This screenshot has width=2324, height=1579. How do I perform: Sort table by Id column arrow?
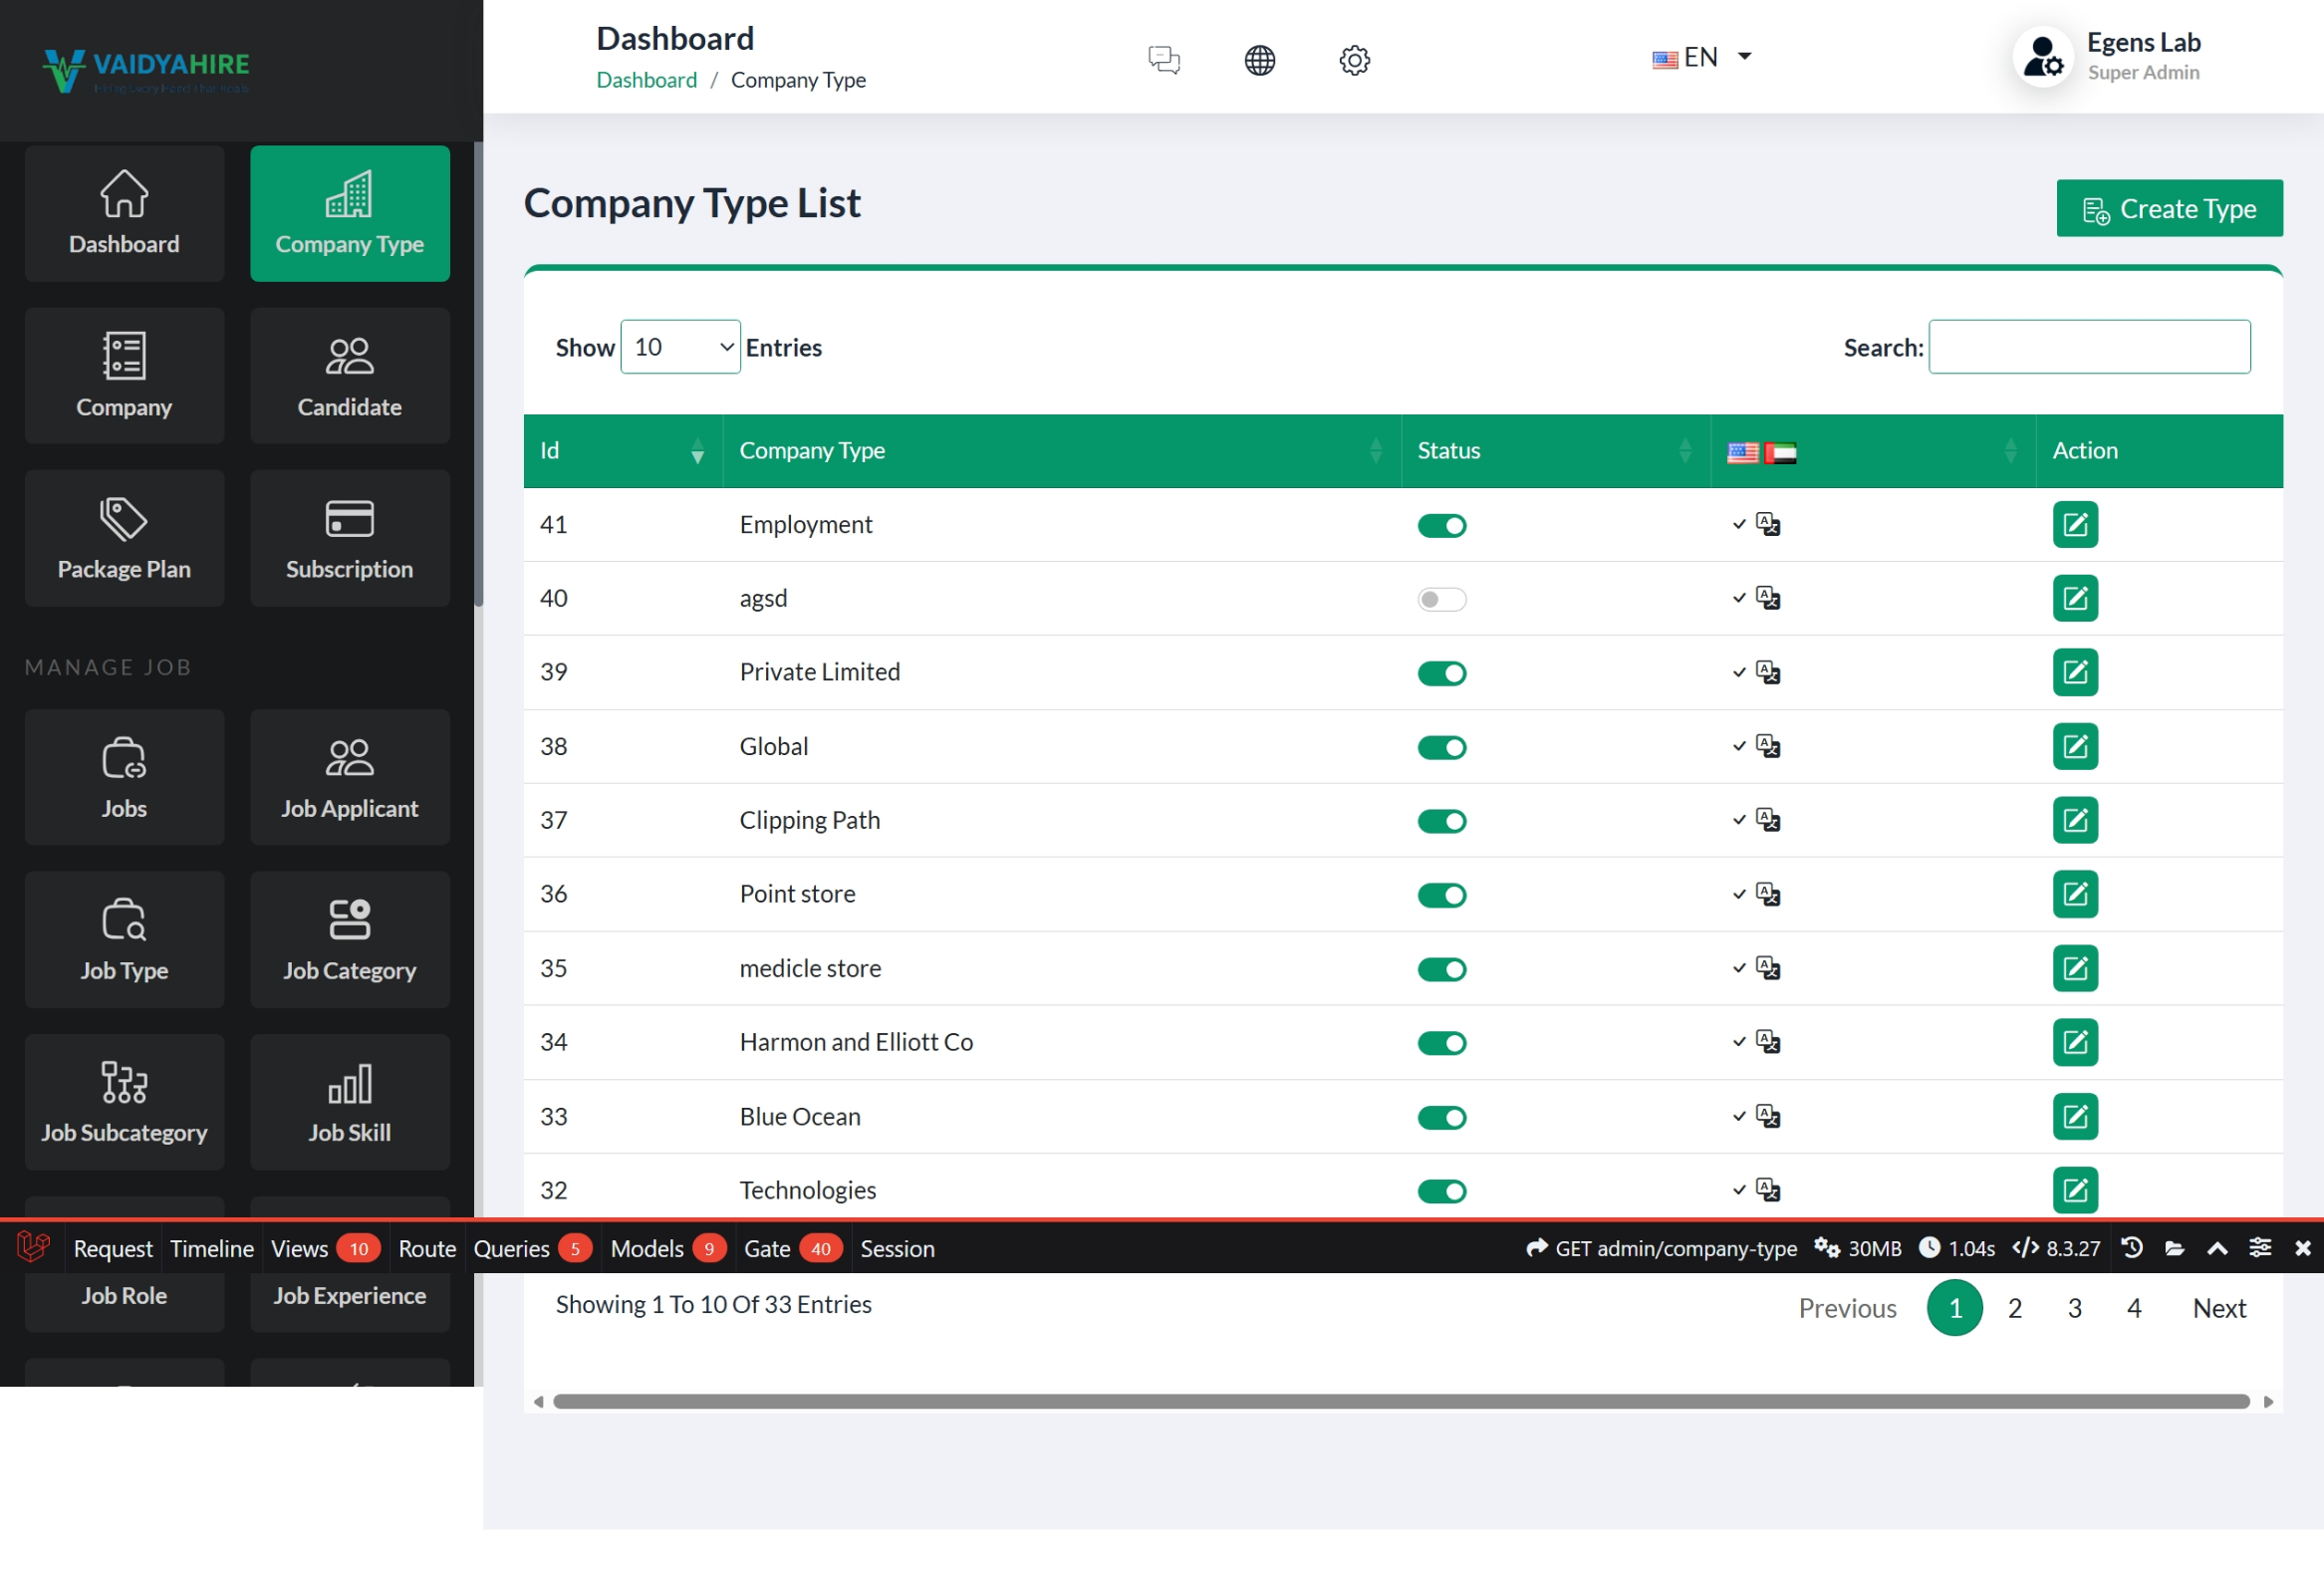tap(697, 452)
